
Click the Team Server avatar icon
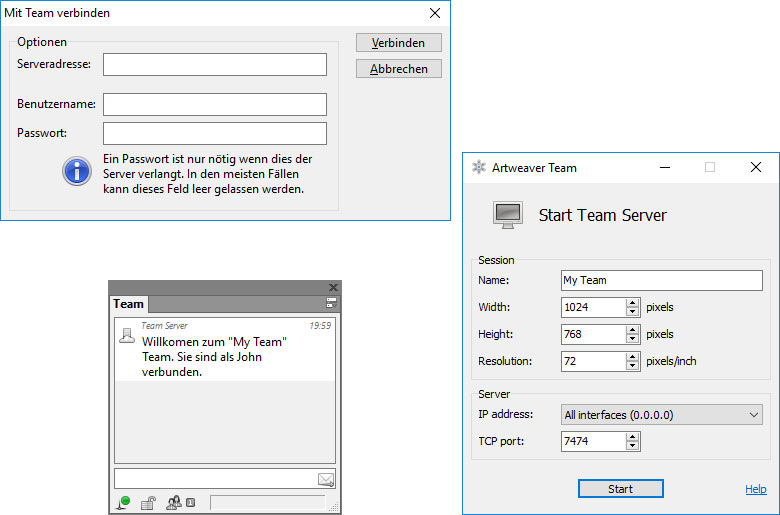(x=127, y=335)
